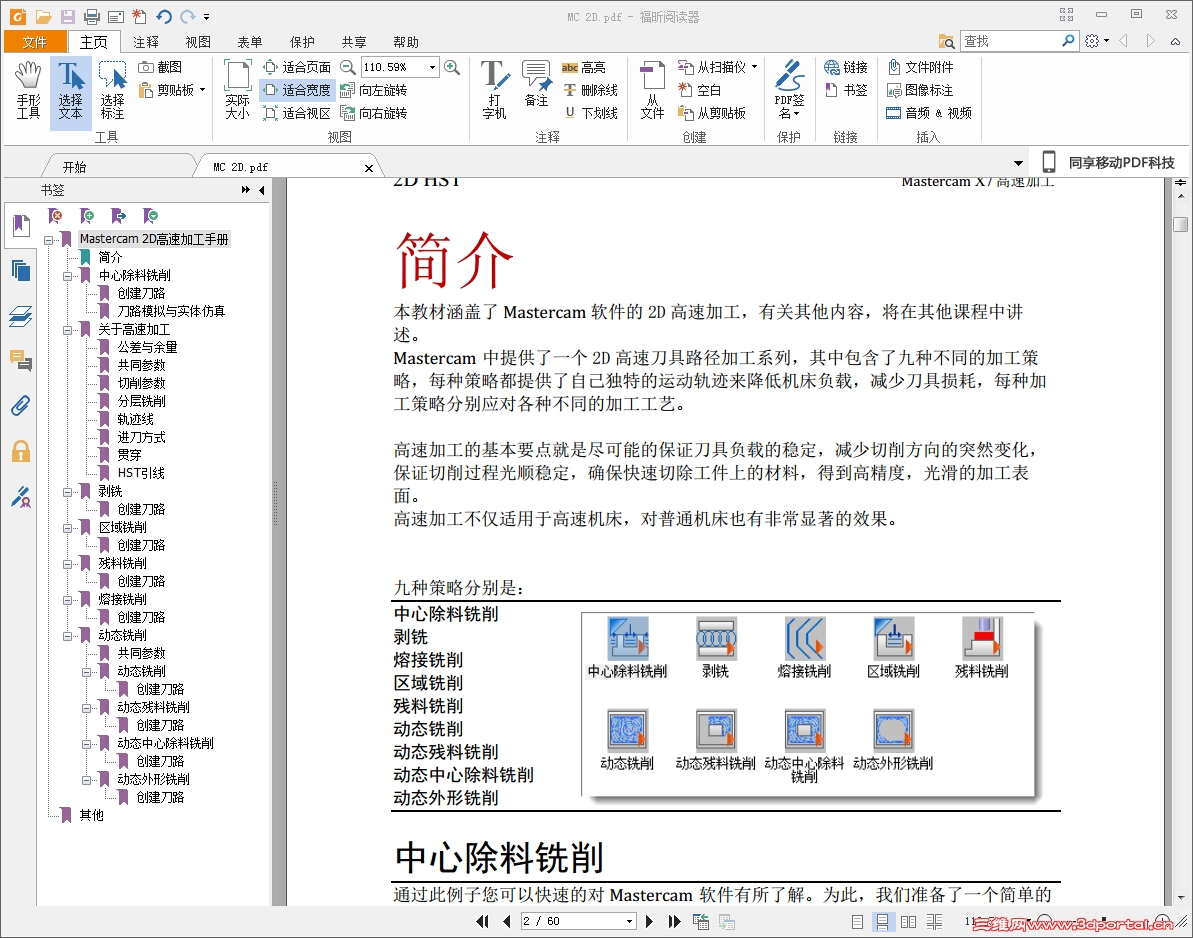This screenshot has width=1193, height=938.
Task: Click Fit Page (适合页面)
Action: coord(297,67)
